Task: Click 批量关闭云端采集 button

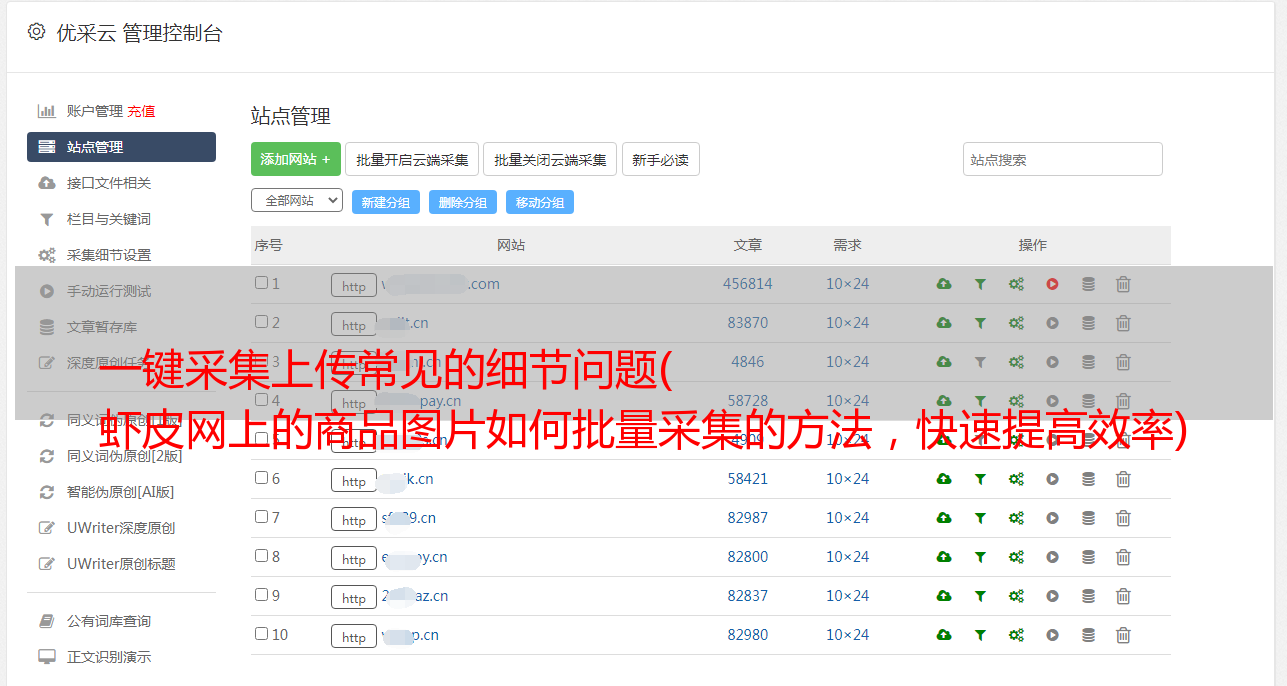Action: (550, 159)
